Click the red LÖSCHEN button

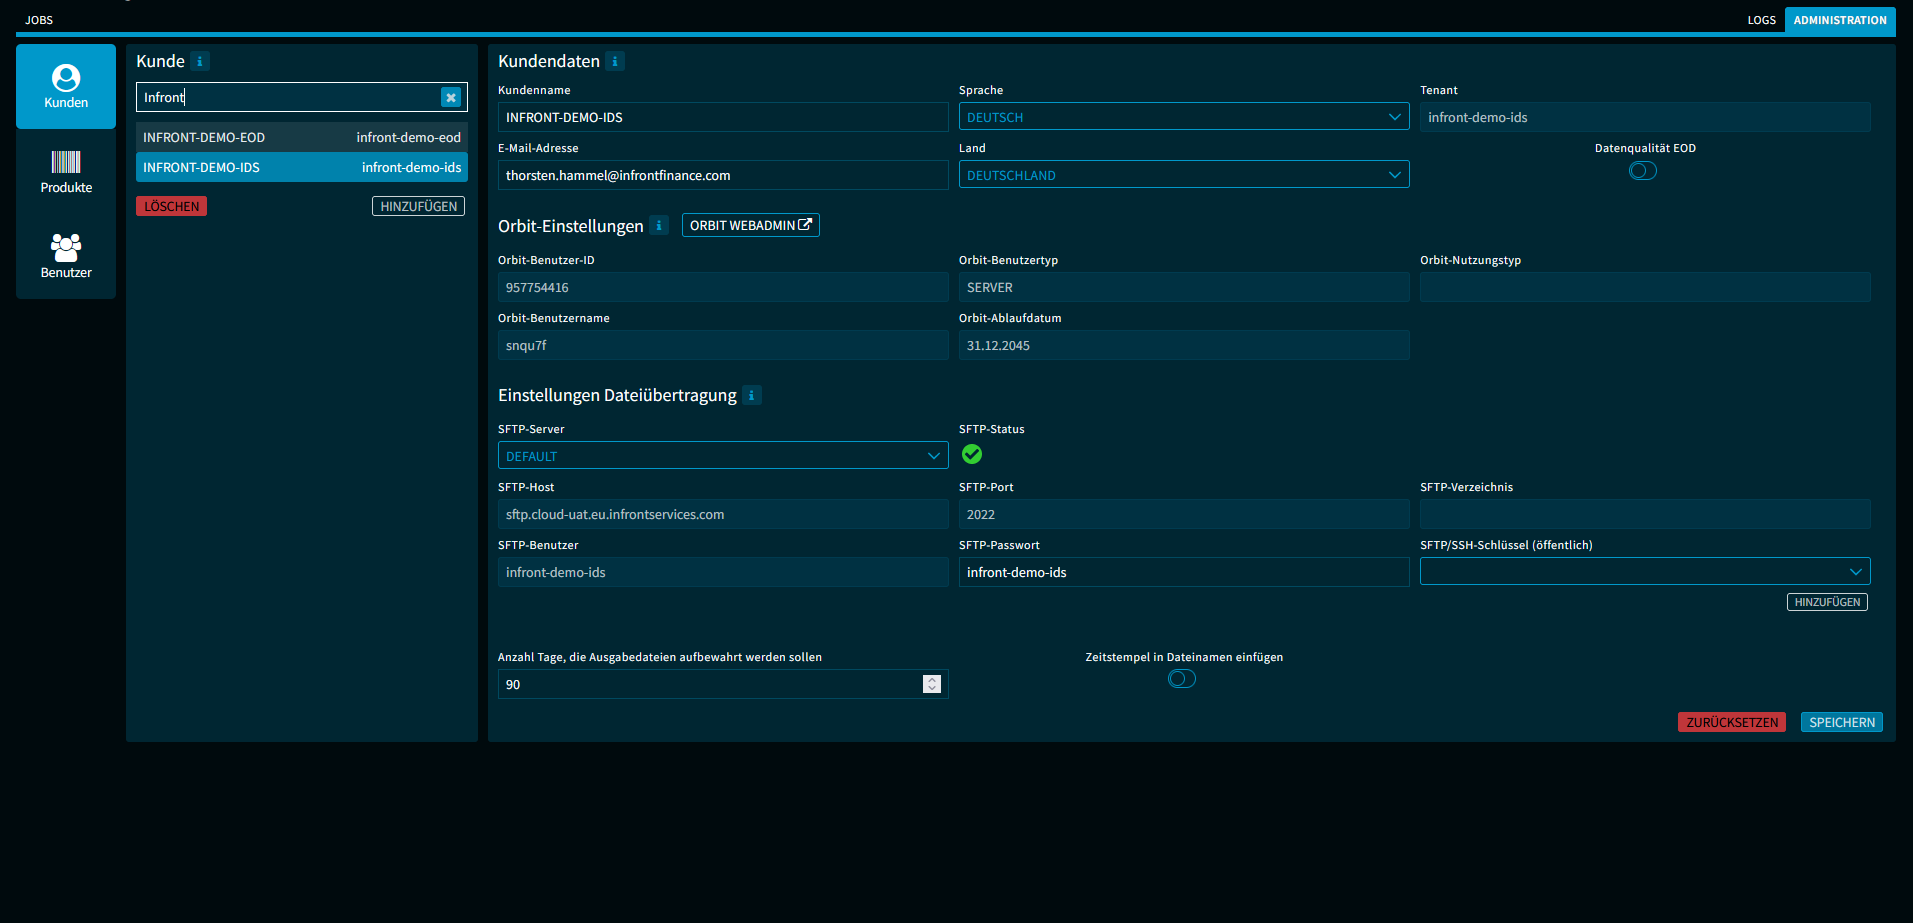pos(171,206)
